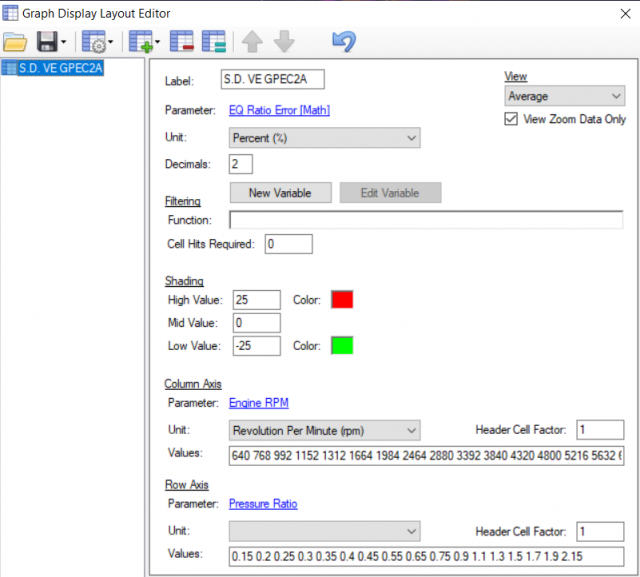Image resolution: width=640 pixels, height=577 pixels.
Task: Toggle View Zoom Data Only checkbox
Action: pos(513,119)
